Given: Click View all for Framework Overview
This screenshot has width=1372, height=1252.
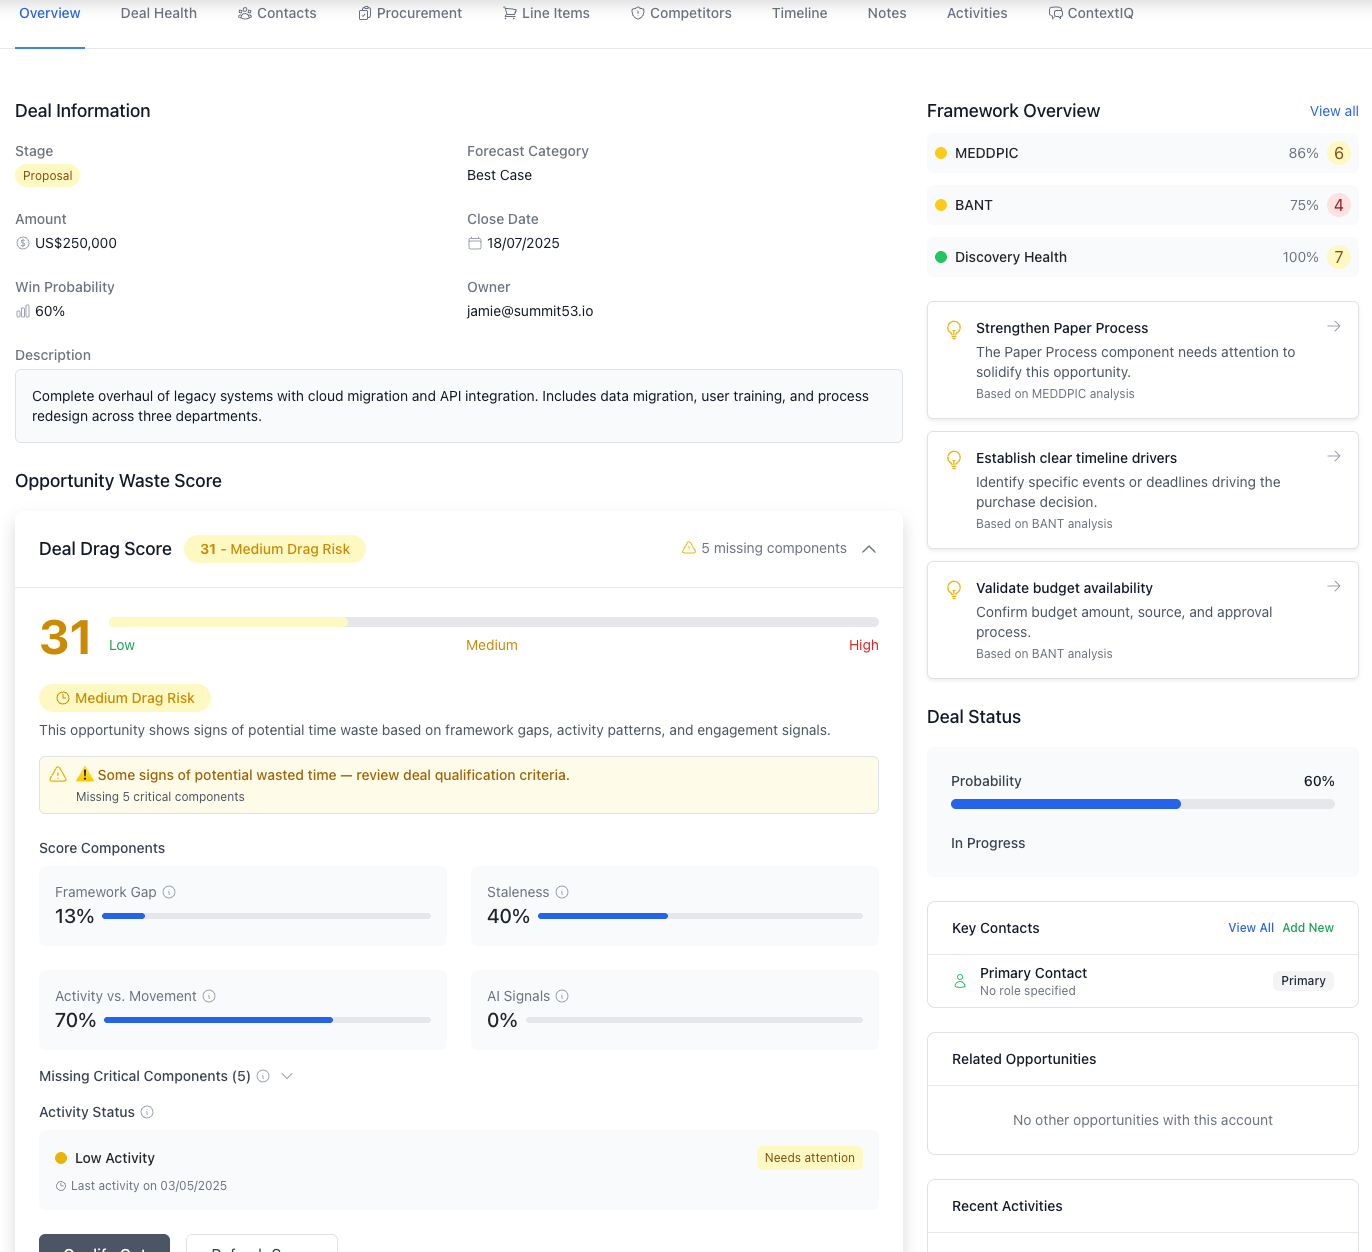Looking at the screenshot, I should click(1333, 111).
